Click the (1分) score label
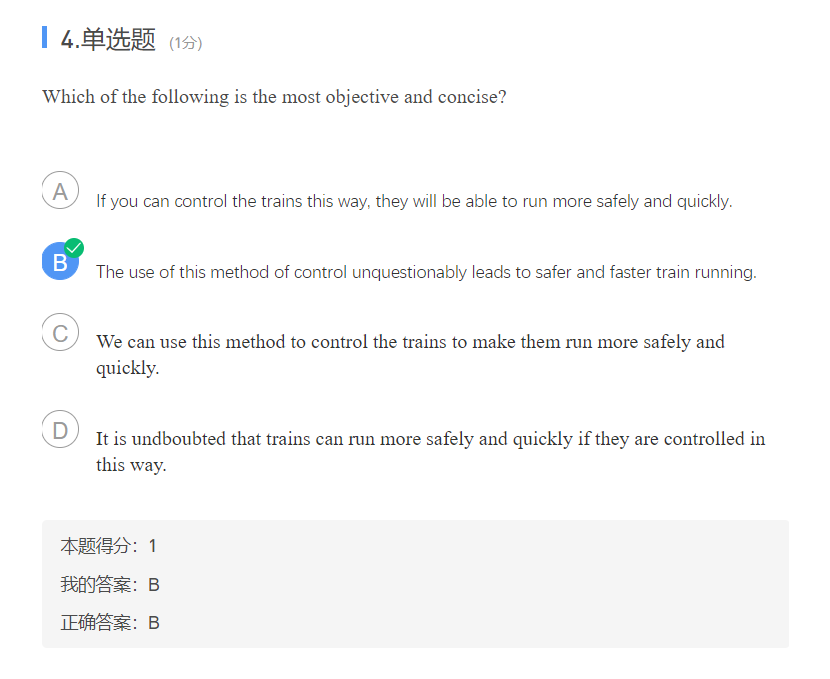830x679 pixels. coord(184,43)
